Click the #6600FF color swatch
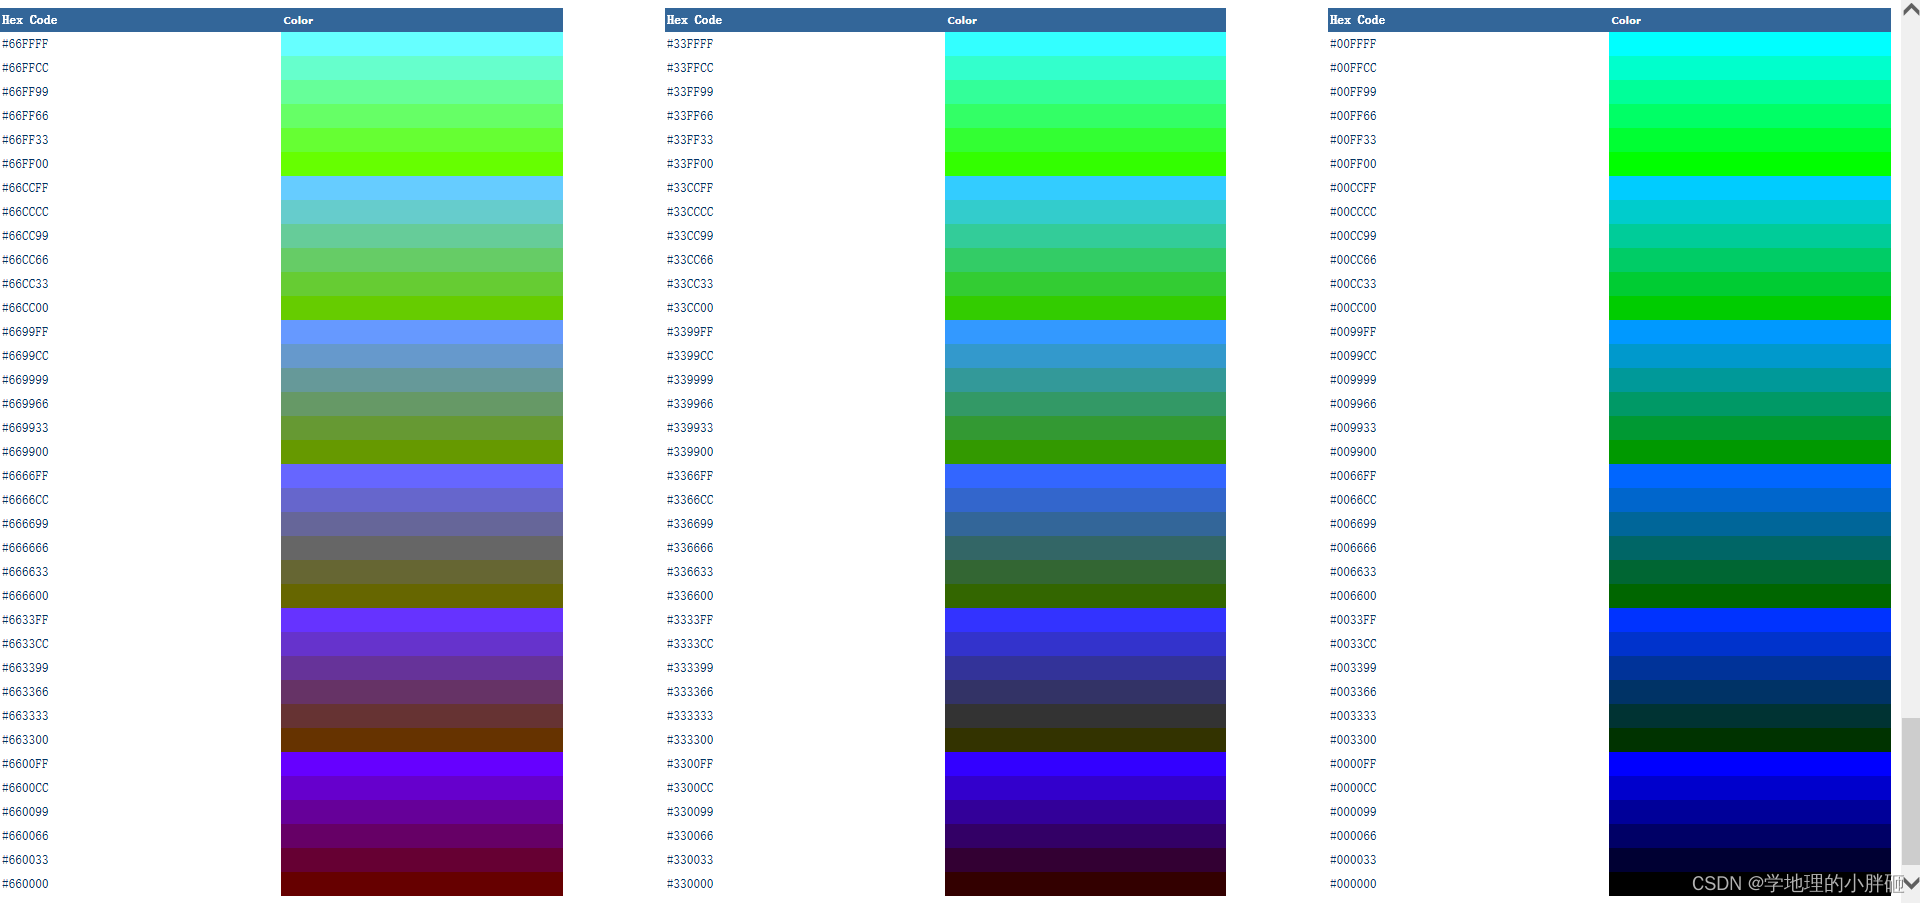The height and width of the screenshot is (903, 1920). click(x=422, y=764)
